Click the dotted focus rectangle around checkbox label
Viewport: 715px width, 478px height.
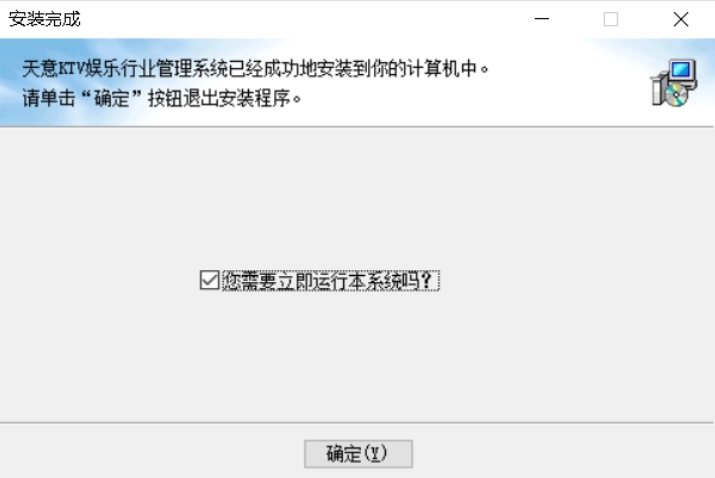tap(331, 281)
